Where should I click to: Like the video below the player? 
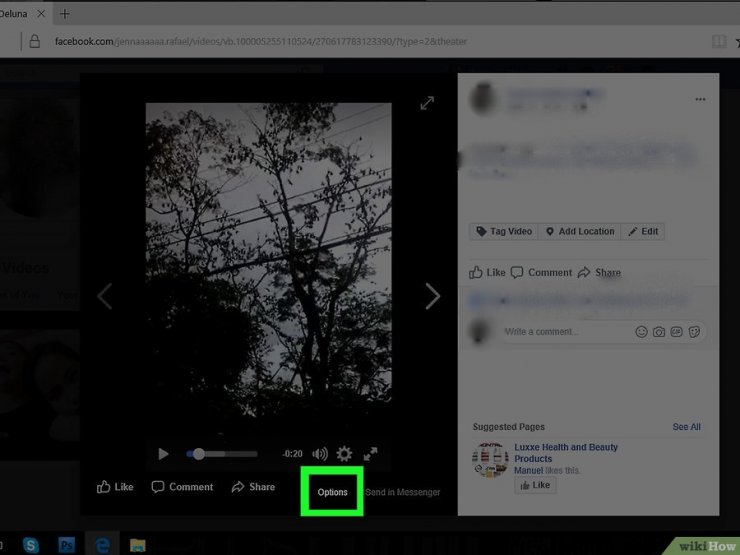115,487
